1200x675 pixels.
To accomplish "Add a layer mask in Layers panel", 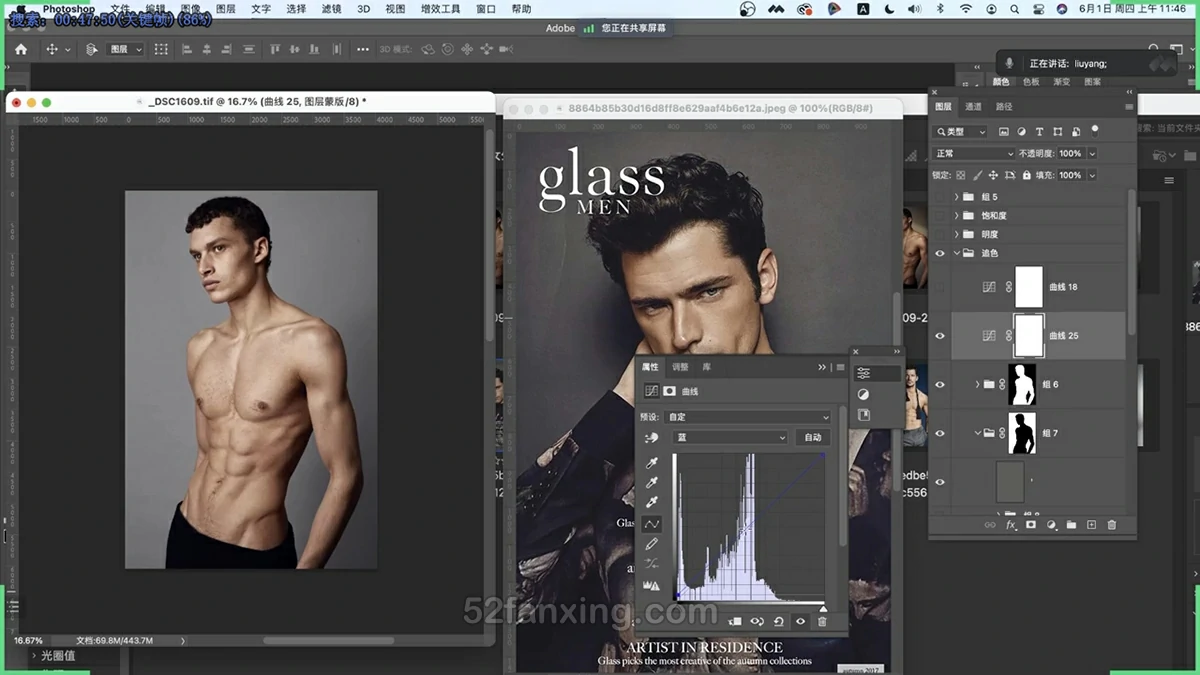I will click(1031, 525).
